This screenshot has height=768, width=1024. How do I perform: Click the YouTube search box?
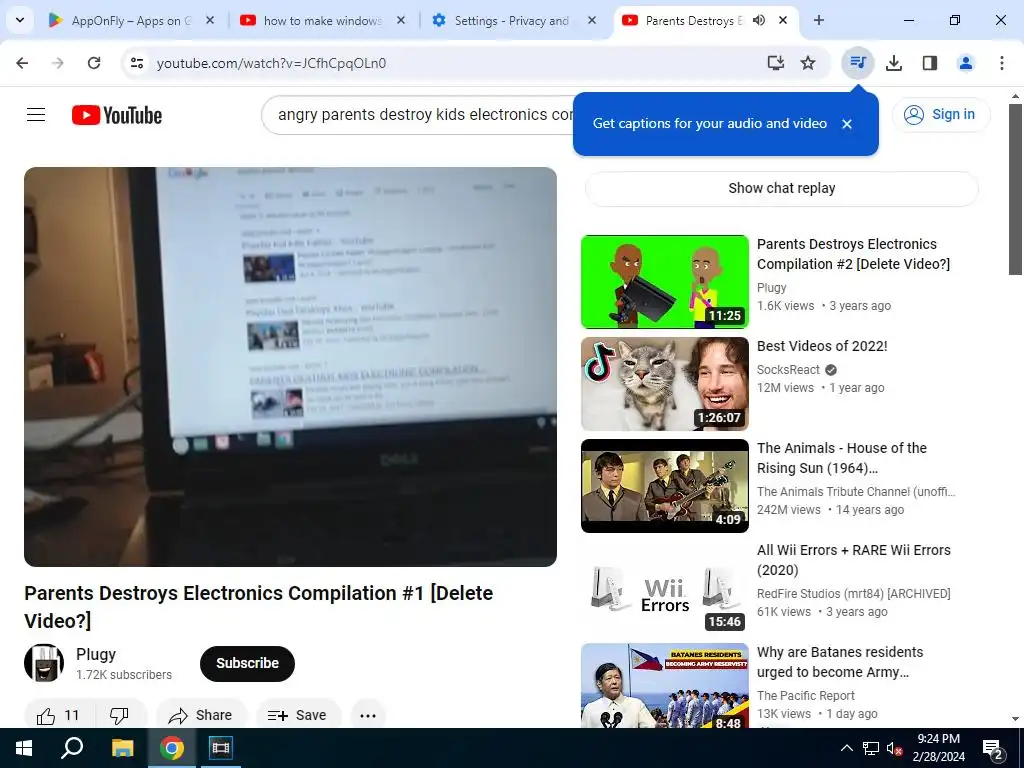coord(418,115)
